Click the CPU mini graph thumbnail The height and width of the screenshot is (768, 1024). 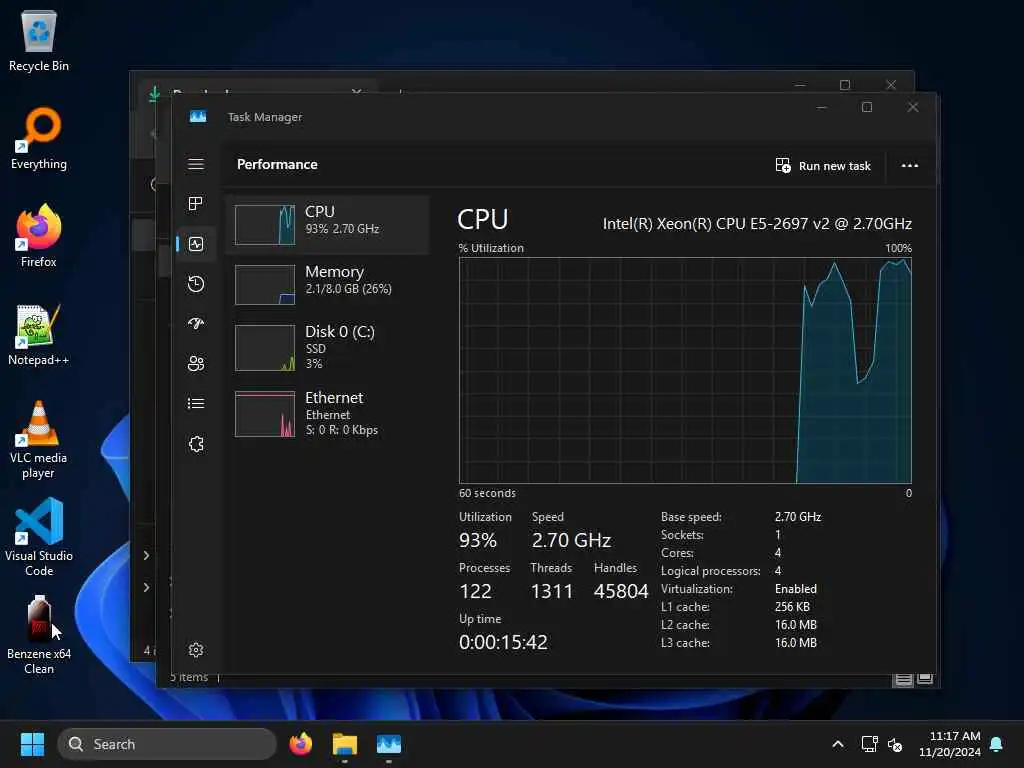pos(264,225)
